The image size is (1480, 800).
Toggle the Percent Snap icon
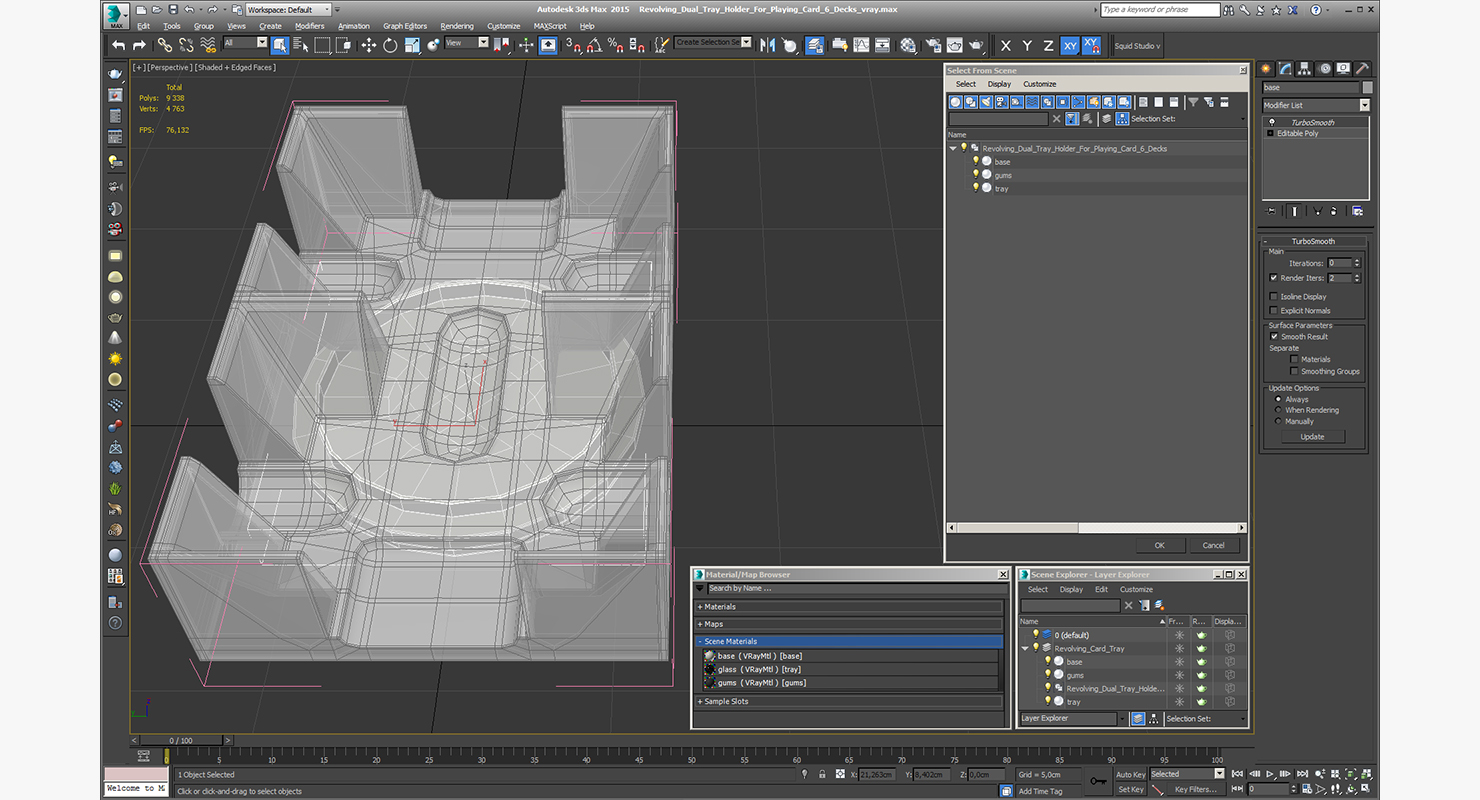pyautogui.click(x=616, y=45)
